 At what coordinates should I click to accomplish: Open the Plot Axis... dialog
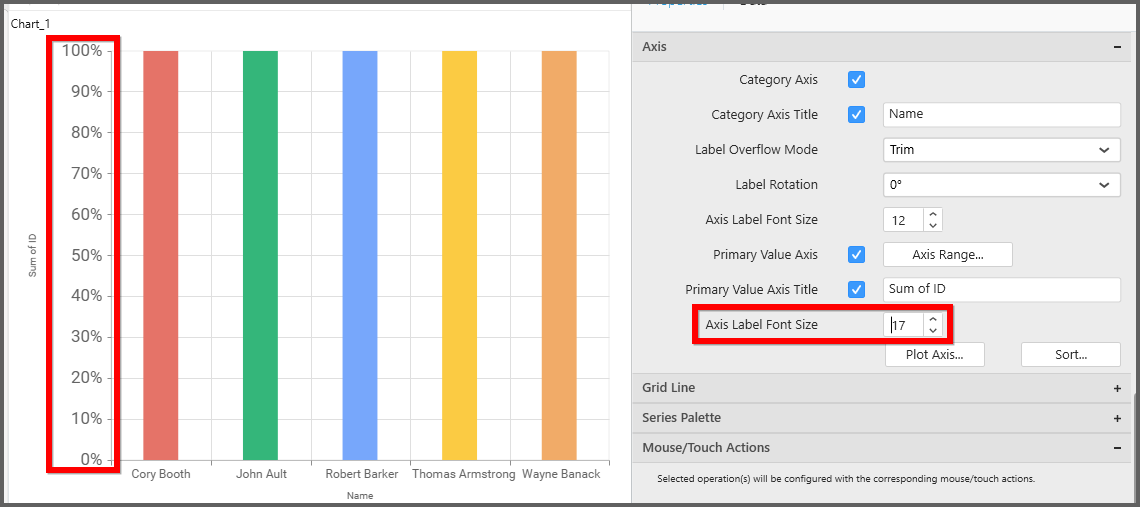coord(934,355)
